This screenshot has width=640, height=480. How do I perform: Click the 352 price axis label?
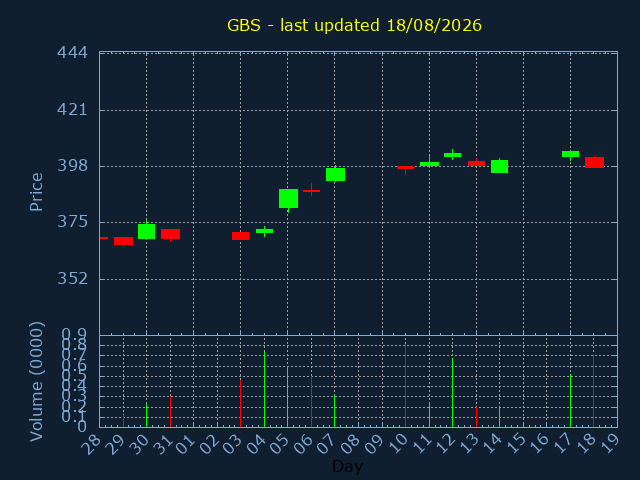pos(72,279)
